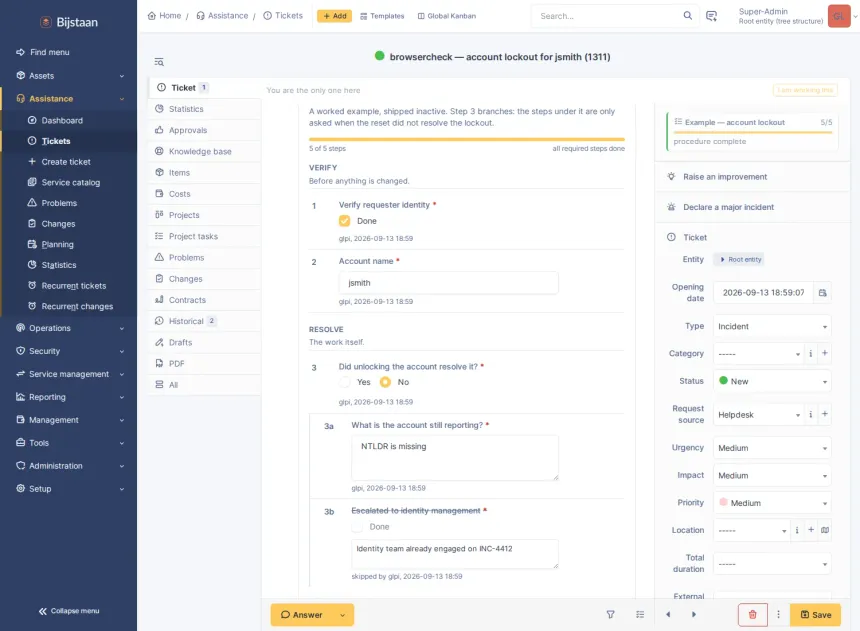Click the search magnifier icon
Screen dimensions: 860x631
point(687,15)
